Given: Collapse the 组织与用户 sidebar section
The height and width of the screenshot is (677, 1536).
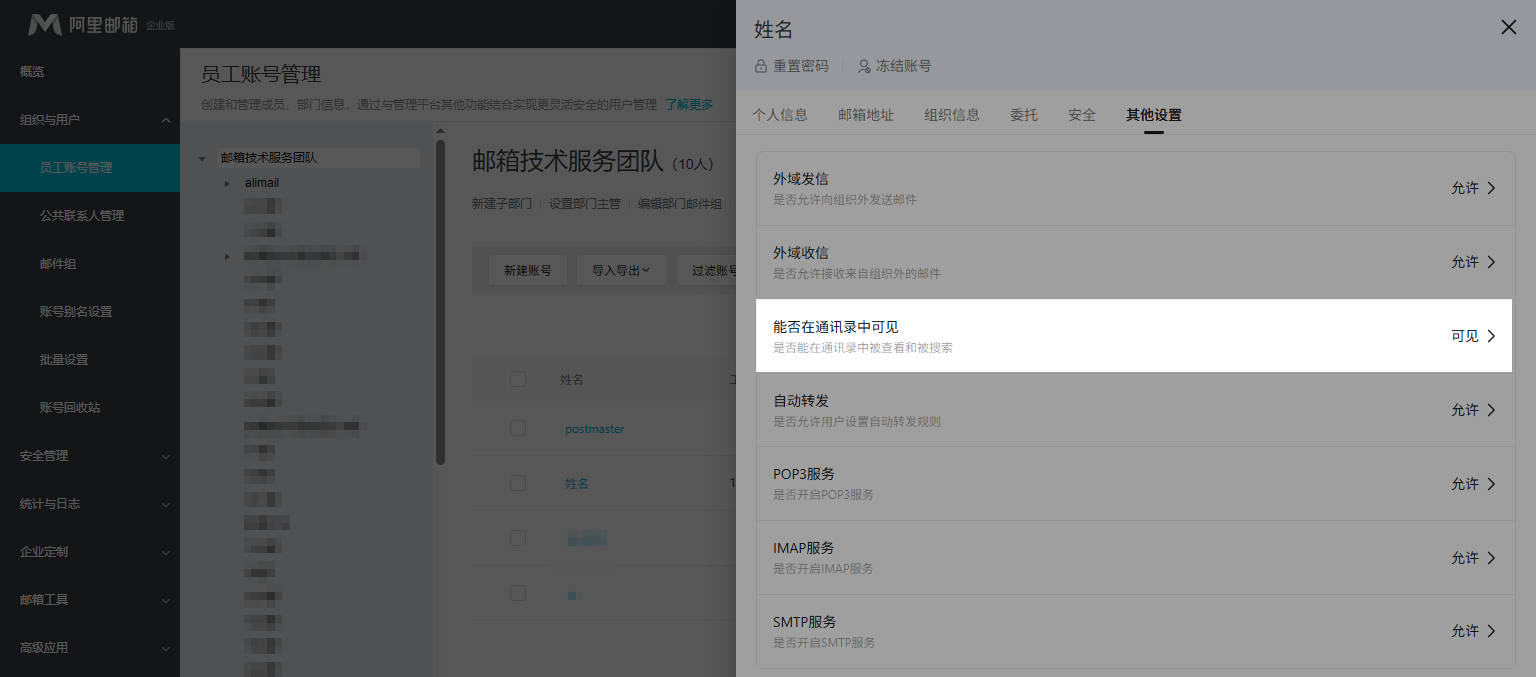Looking at the screenshot, I should click(x=166, y=120).
